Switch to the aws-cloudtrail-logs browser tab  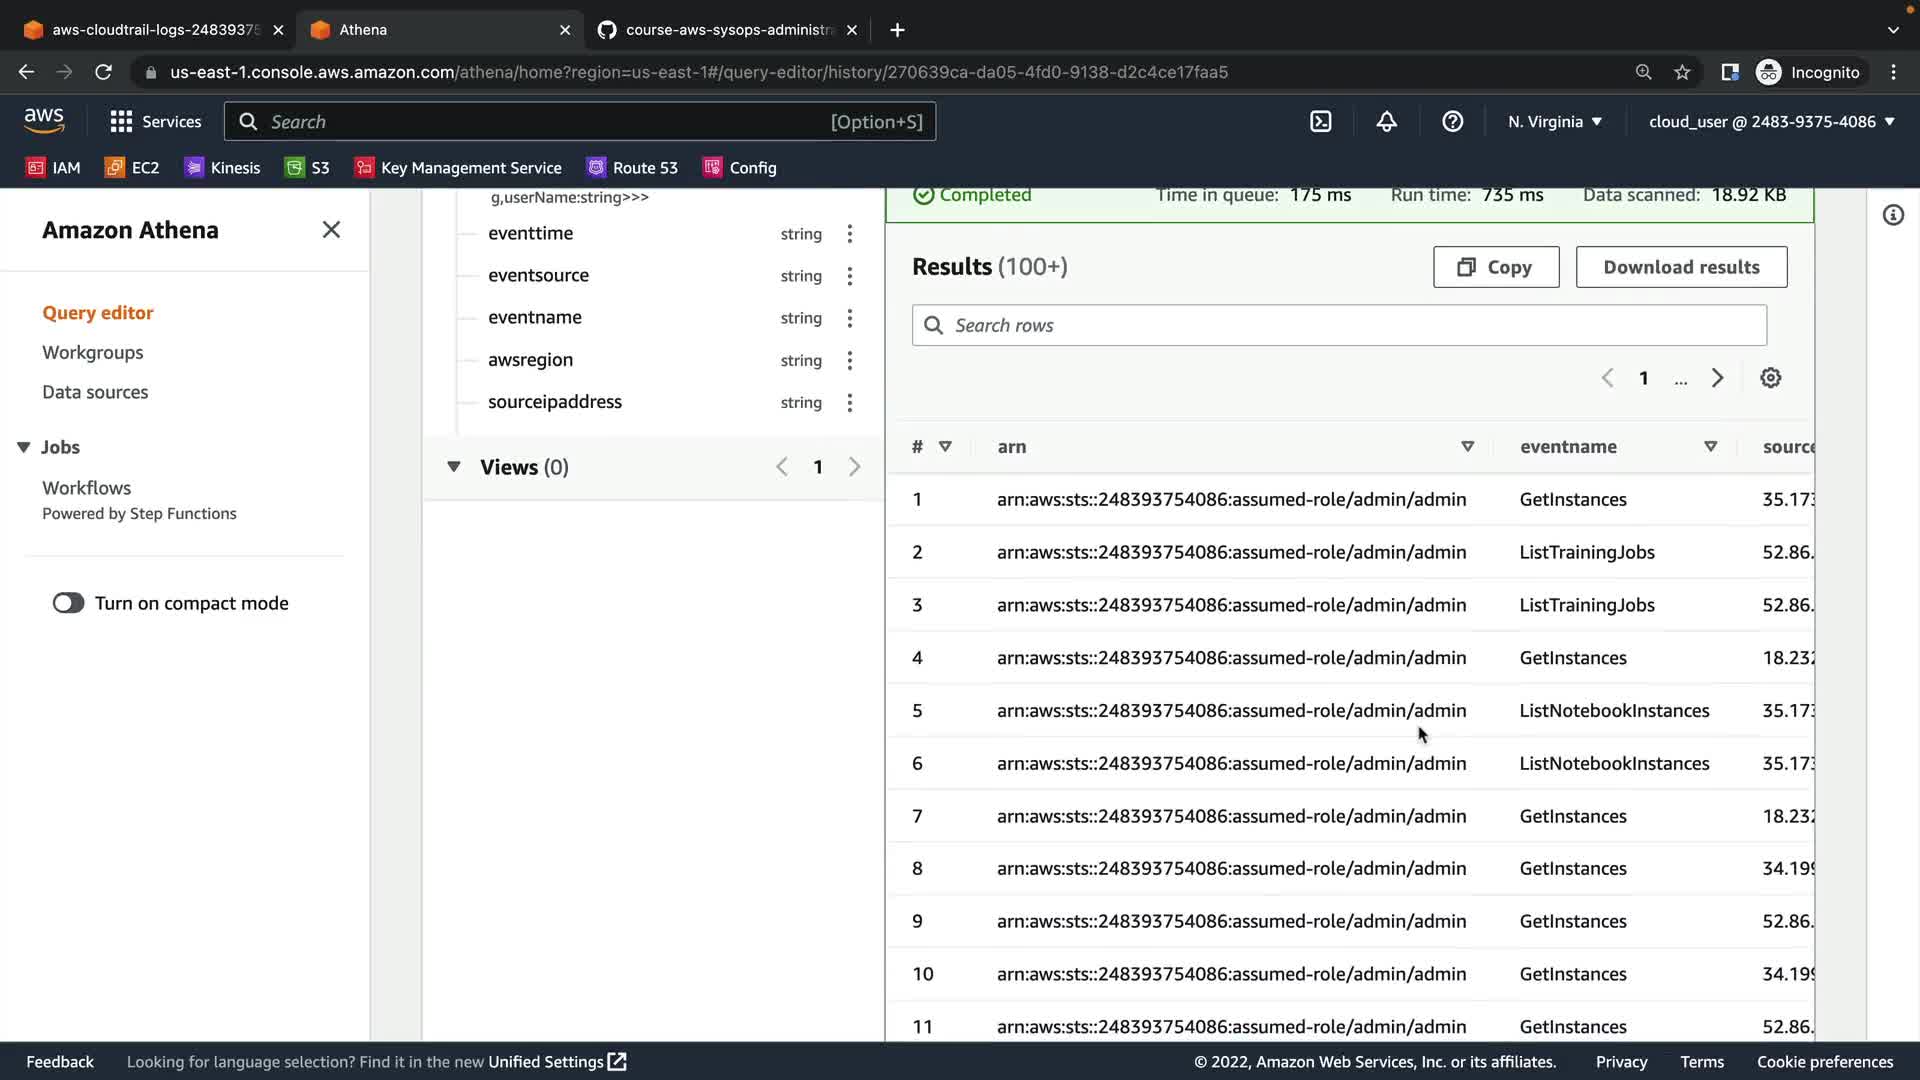(153, 30)
